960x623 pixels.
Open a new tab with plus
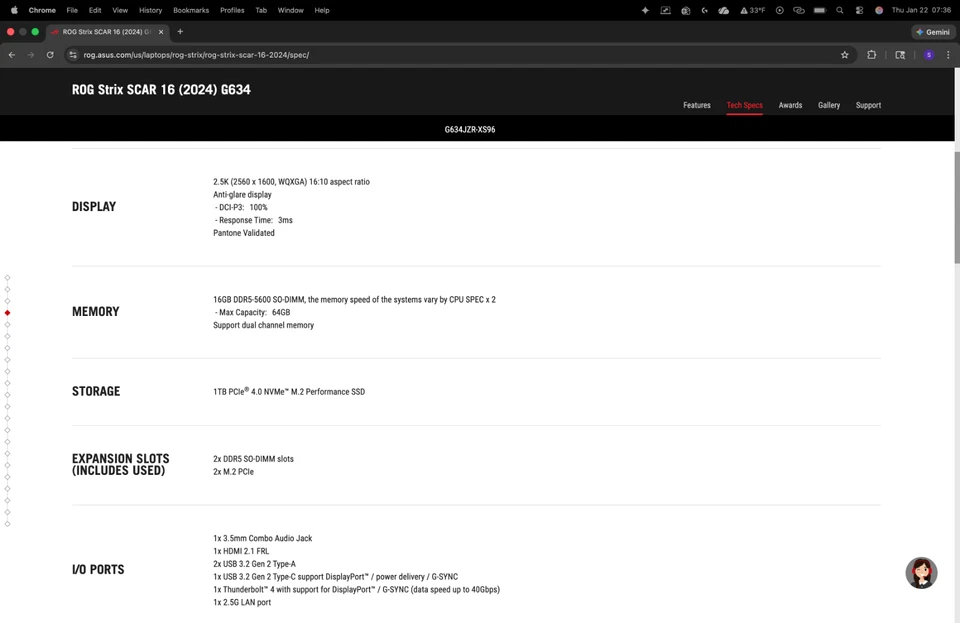click(180, 31)
